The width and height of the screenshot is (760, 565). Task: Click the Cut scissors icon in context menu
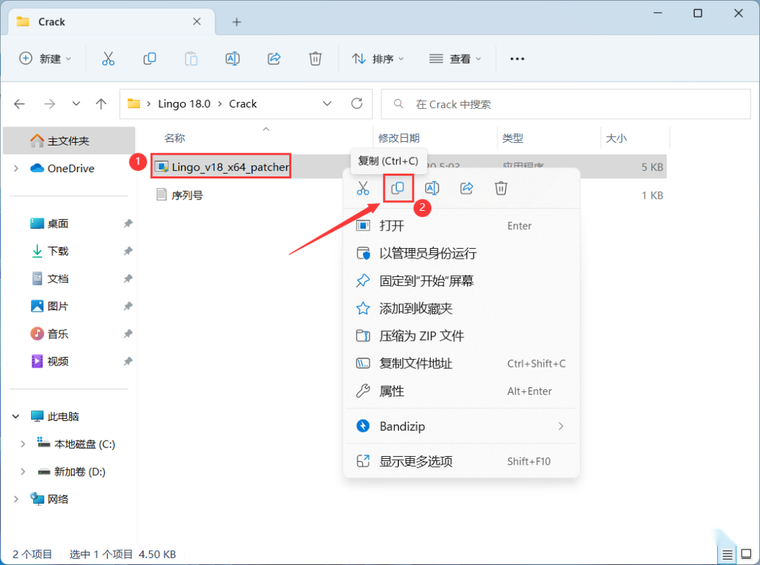coord(363,188)
